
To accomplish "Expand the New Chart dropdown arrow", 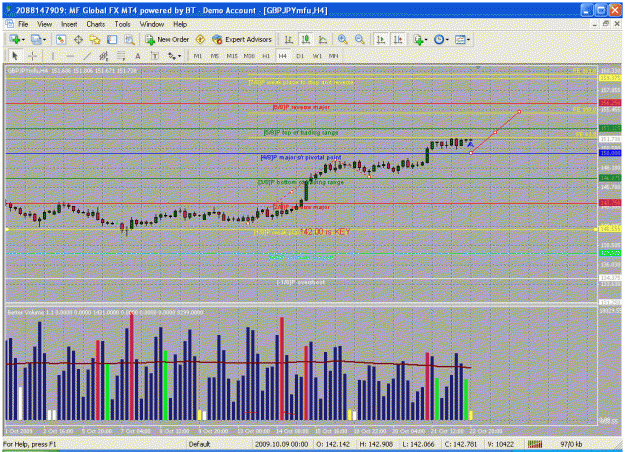I will tap(24, 39).
